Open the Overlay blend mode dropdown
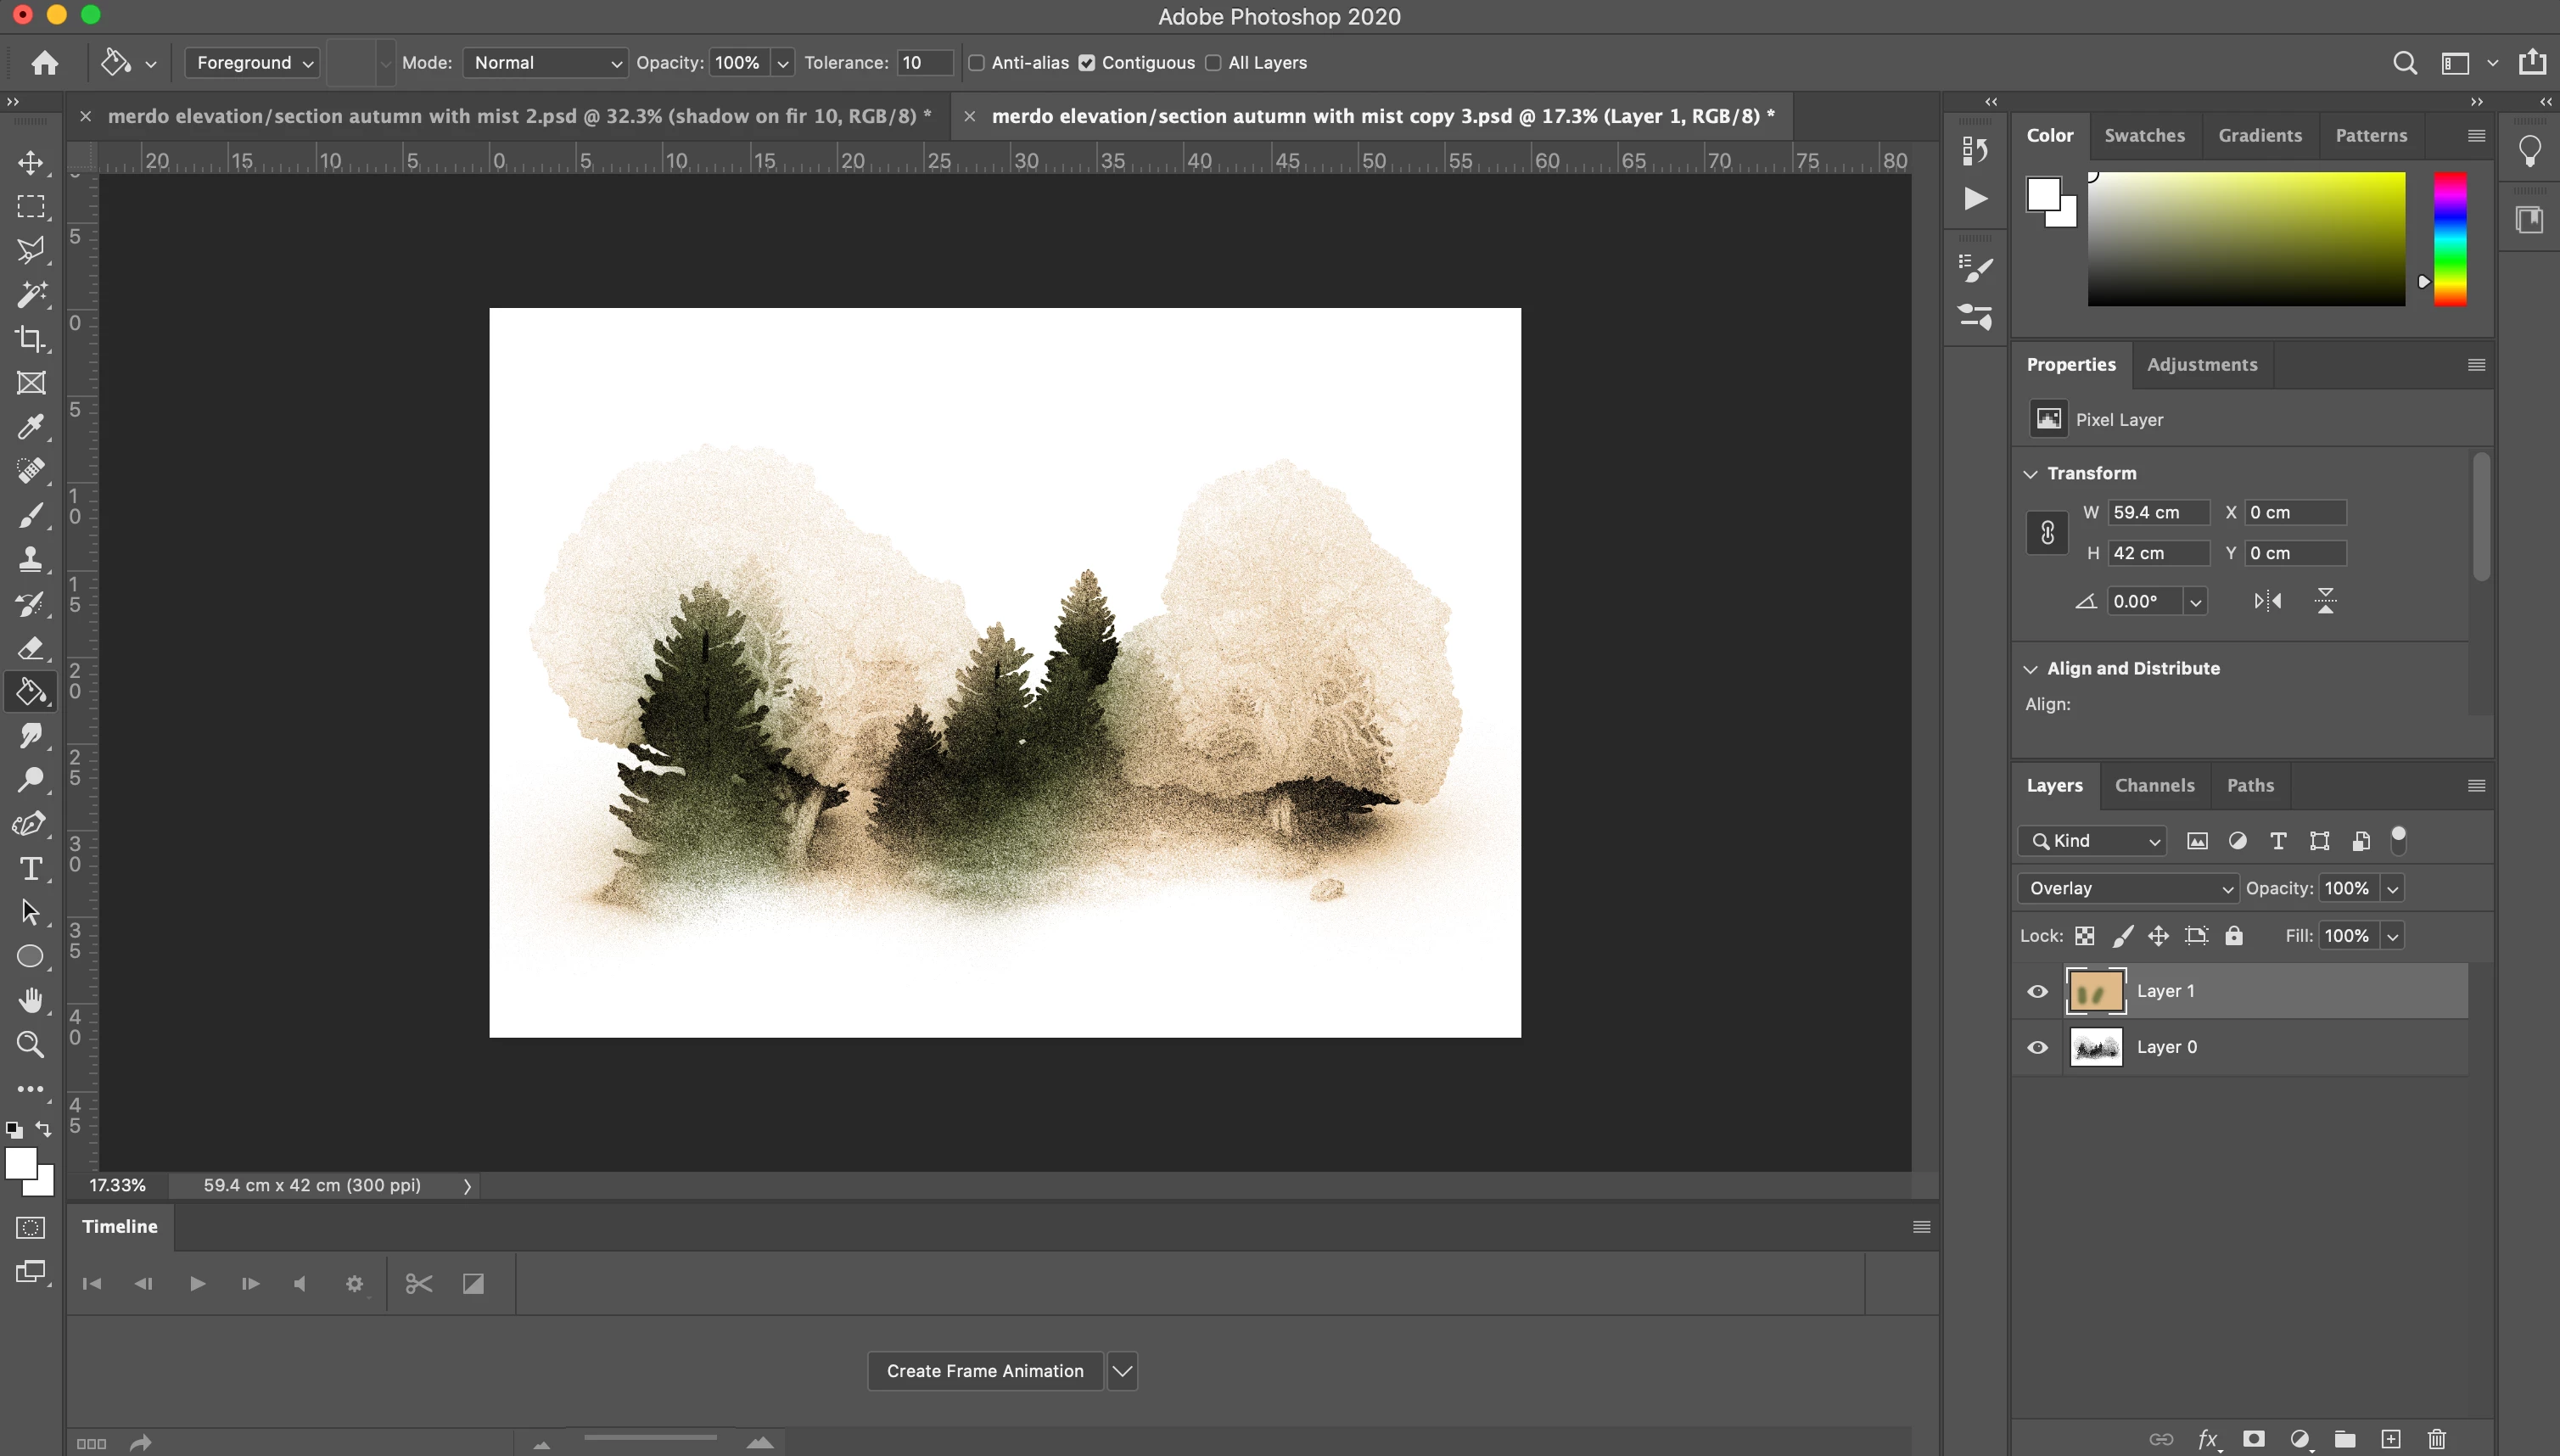The width and height of the screenshot is (2560, 1456). (x=2127, y=888)
